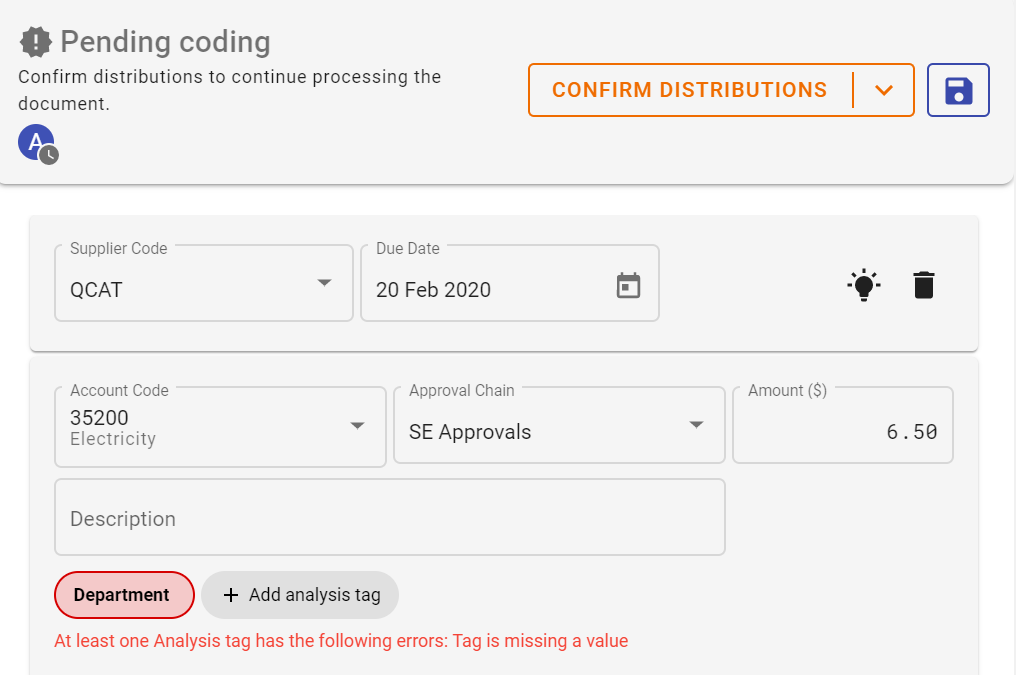Viewport: 1016px width, 675px height.
Task: Click the Add analysis tag button
Action: [x=299, y=594]
